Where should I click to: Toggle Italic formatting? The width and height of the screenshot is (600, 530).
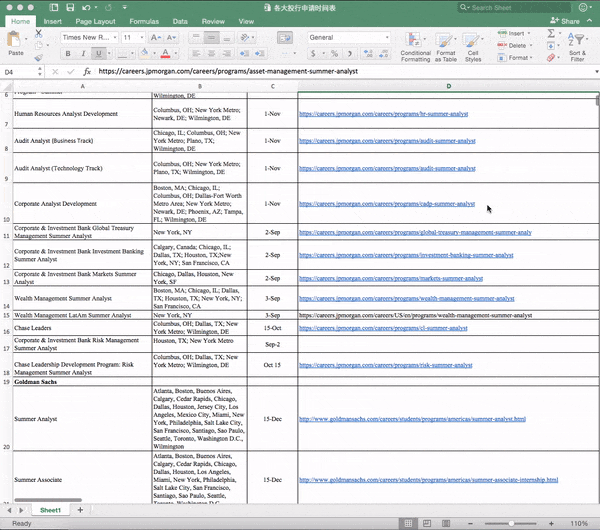(83, 54)
